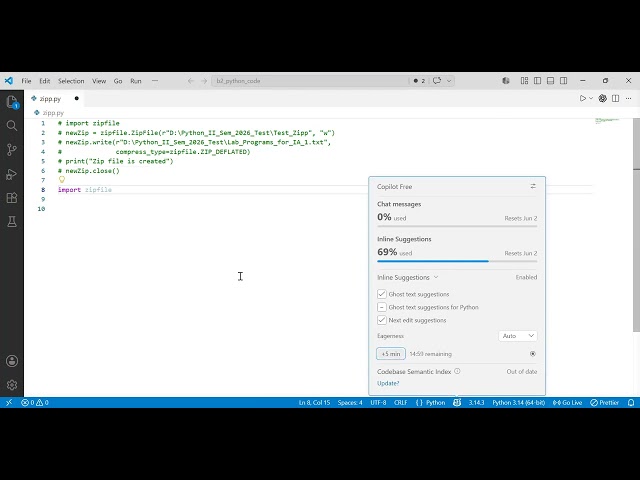
Task: Open the Go menu
Action: point(118,81)
